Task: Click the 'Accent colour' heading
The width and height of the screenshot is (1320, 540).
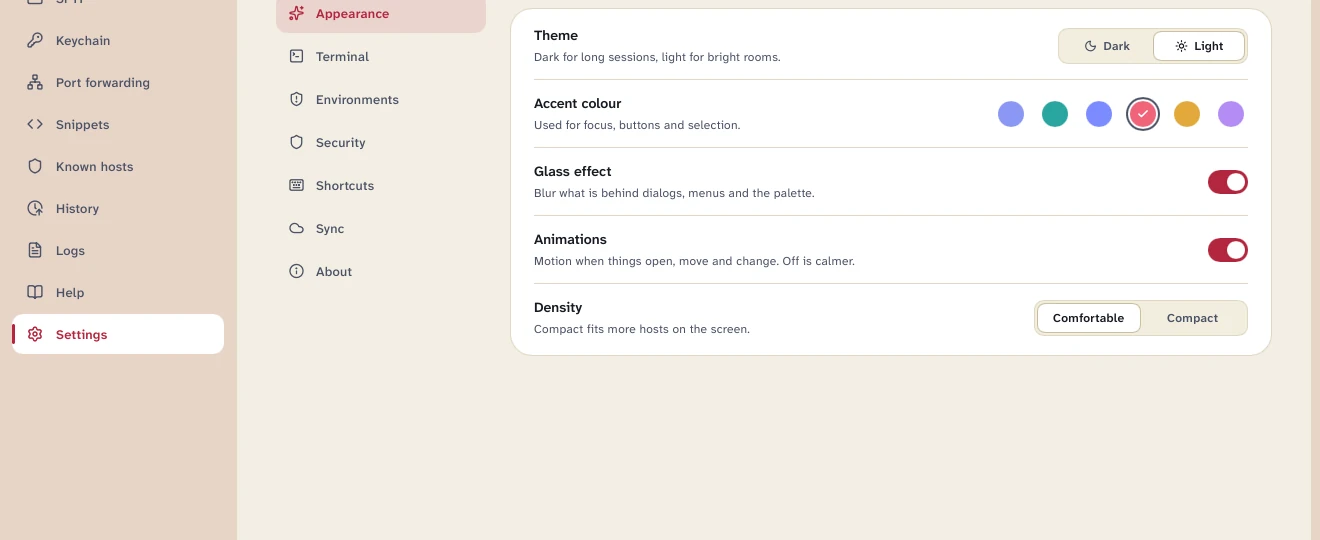Action: [x=577, y=103]
